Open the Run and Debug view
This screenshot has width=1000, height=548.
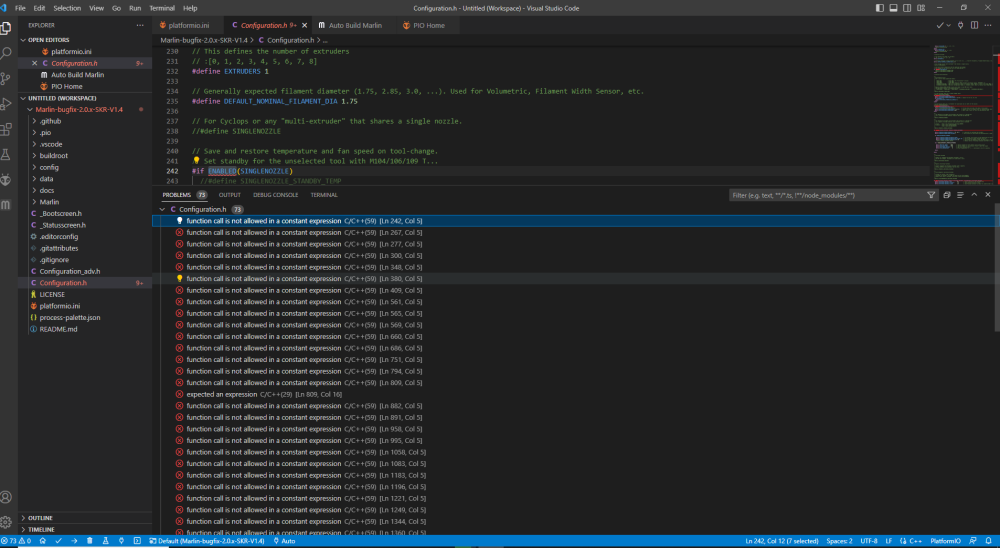point(7,103)
